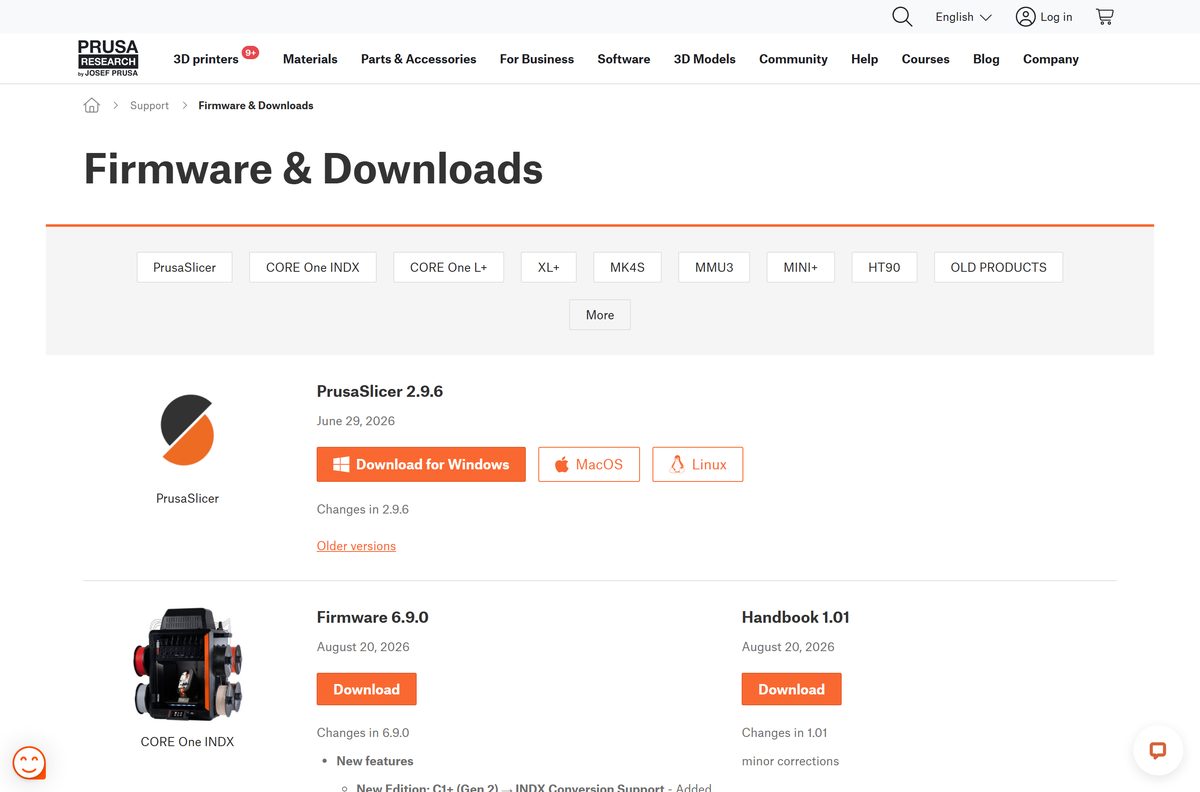1200x792 pixels.
Task: Select the MMU3 product tab
Action: point(714,267)
